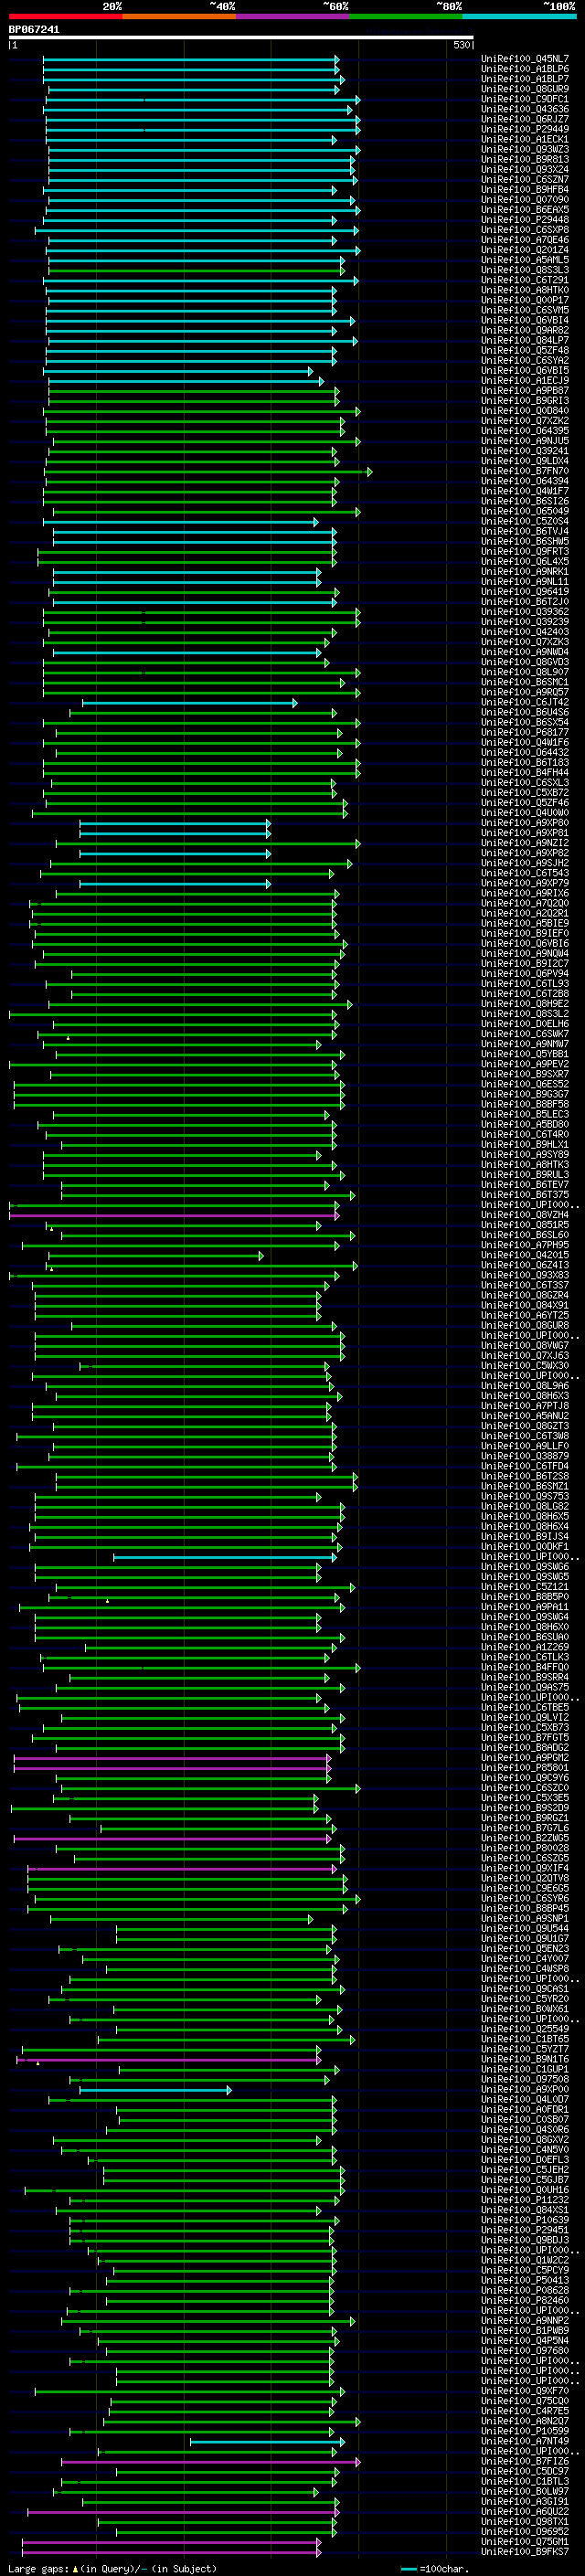Select the UniRef100_A9NNP2 label
The height and width of the screenshot is (2576, 585).
tap(525, 2320)
